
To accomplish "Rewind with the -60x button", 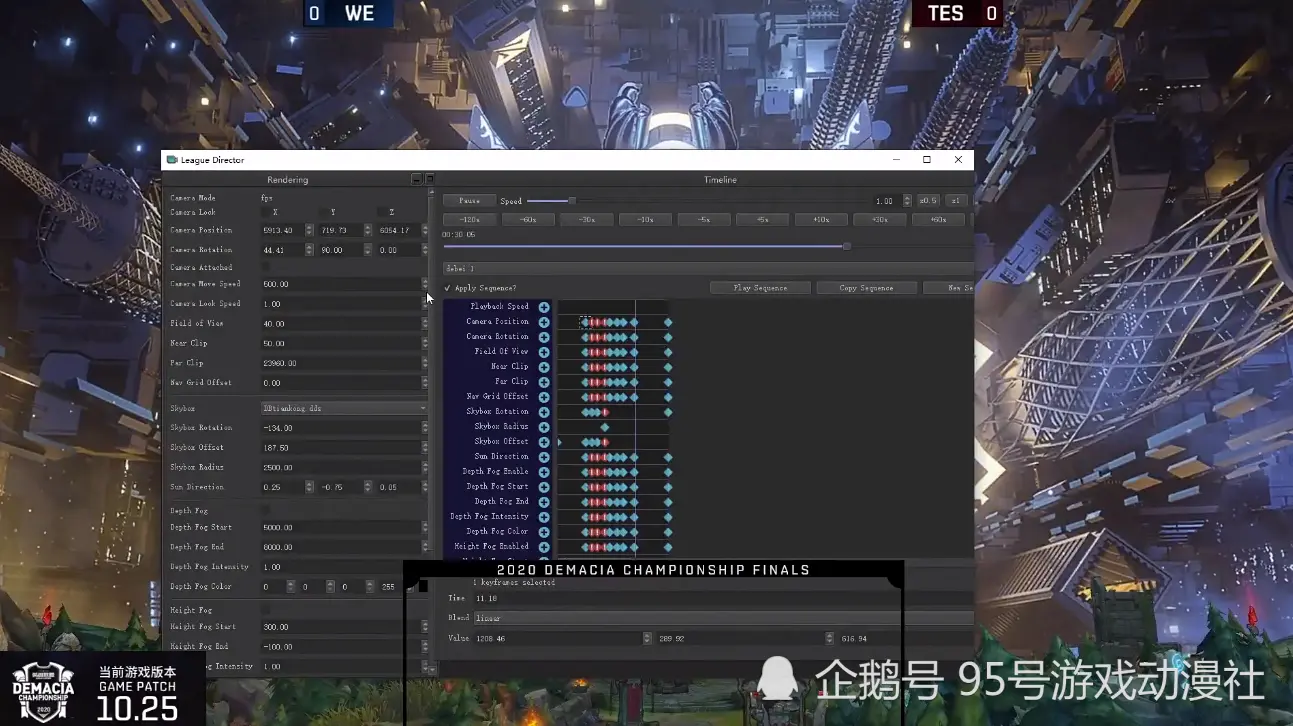I will [528, 220].
